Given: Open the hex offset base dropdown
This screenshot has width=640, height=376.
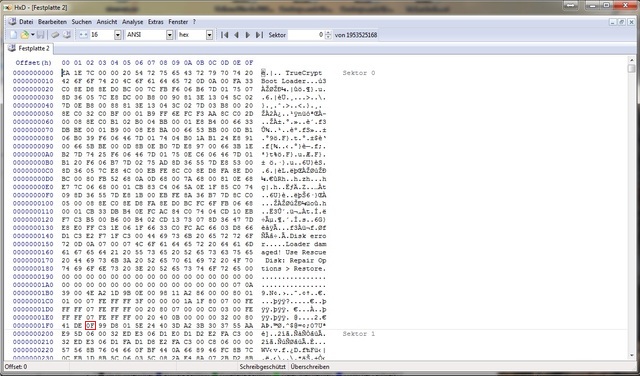Looking at the screenshot, I should coord(209,35).
